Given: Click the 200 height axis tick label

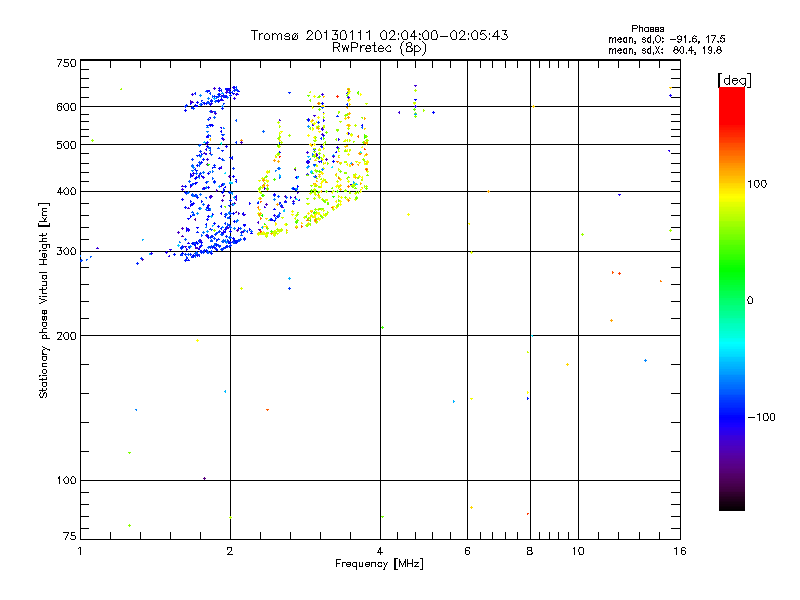Looking at the screenshot, I should tap(66, 336).
